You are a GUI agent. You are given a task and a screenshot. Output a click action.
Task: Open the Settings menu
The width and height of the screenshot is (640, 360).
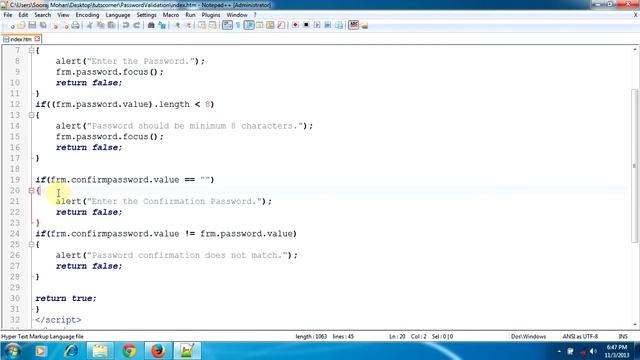[146, 15]
